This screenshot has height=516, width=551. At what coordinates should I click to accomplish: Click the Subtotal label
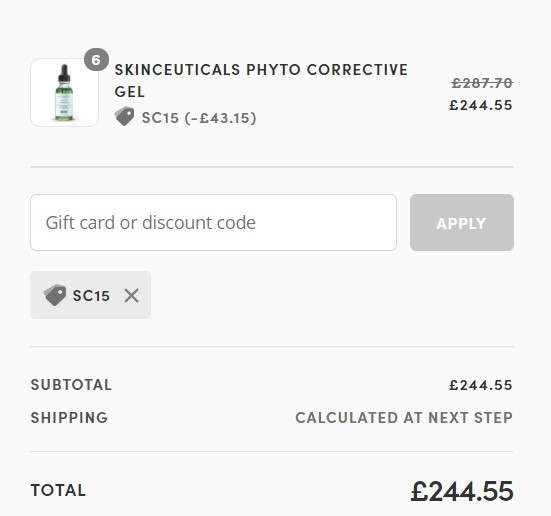pos(71,385)
